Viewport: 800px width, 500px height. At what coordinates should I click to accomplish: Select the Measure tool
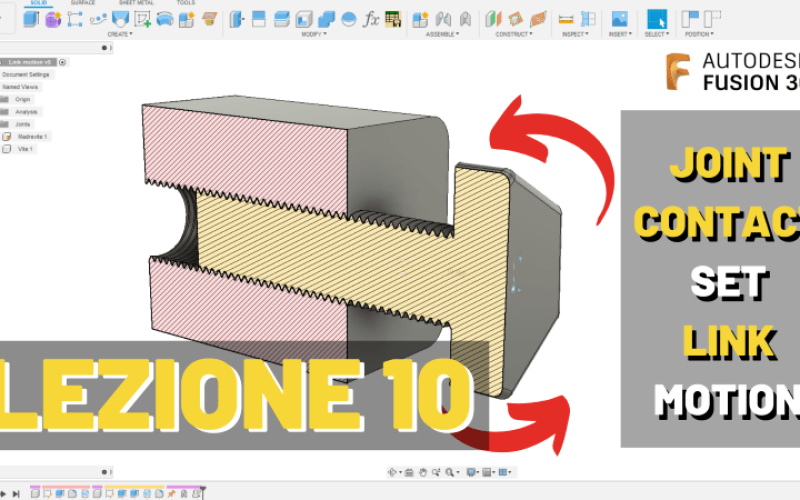[x=566, y=19]
